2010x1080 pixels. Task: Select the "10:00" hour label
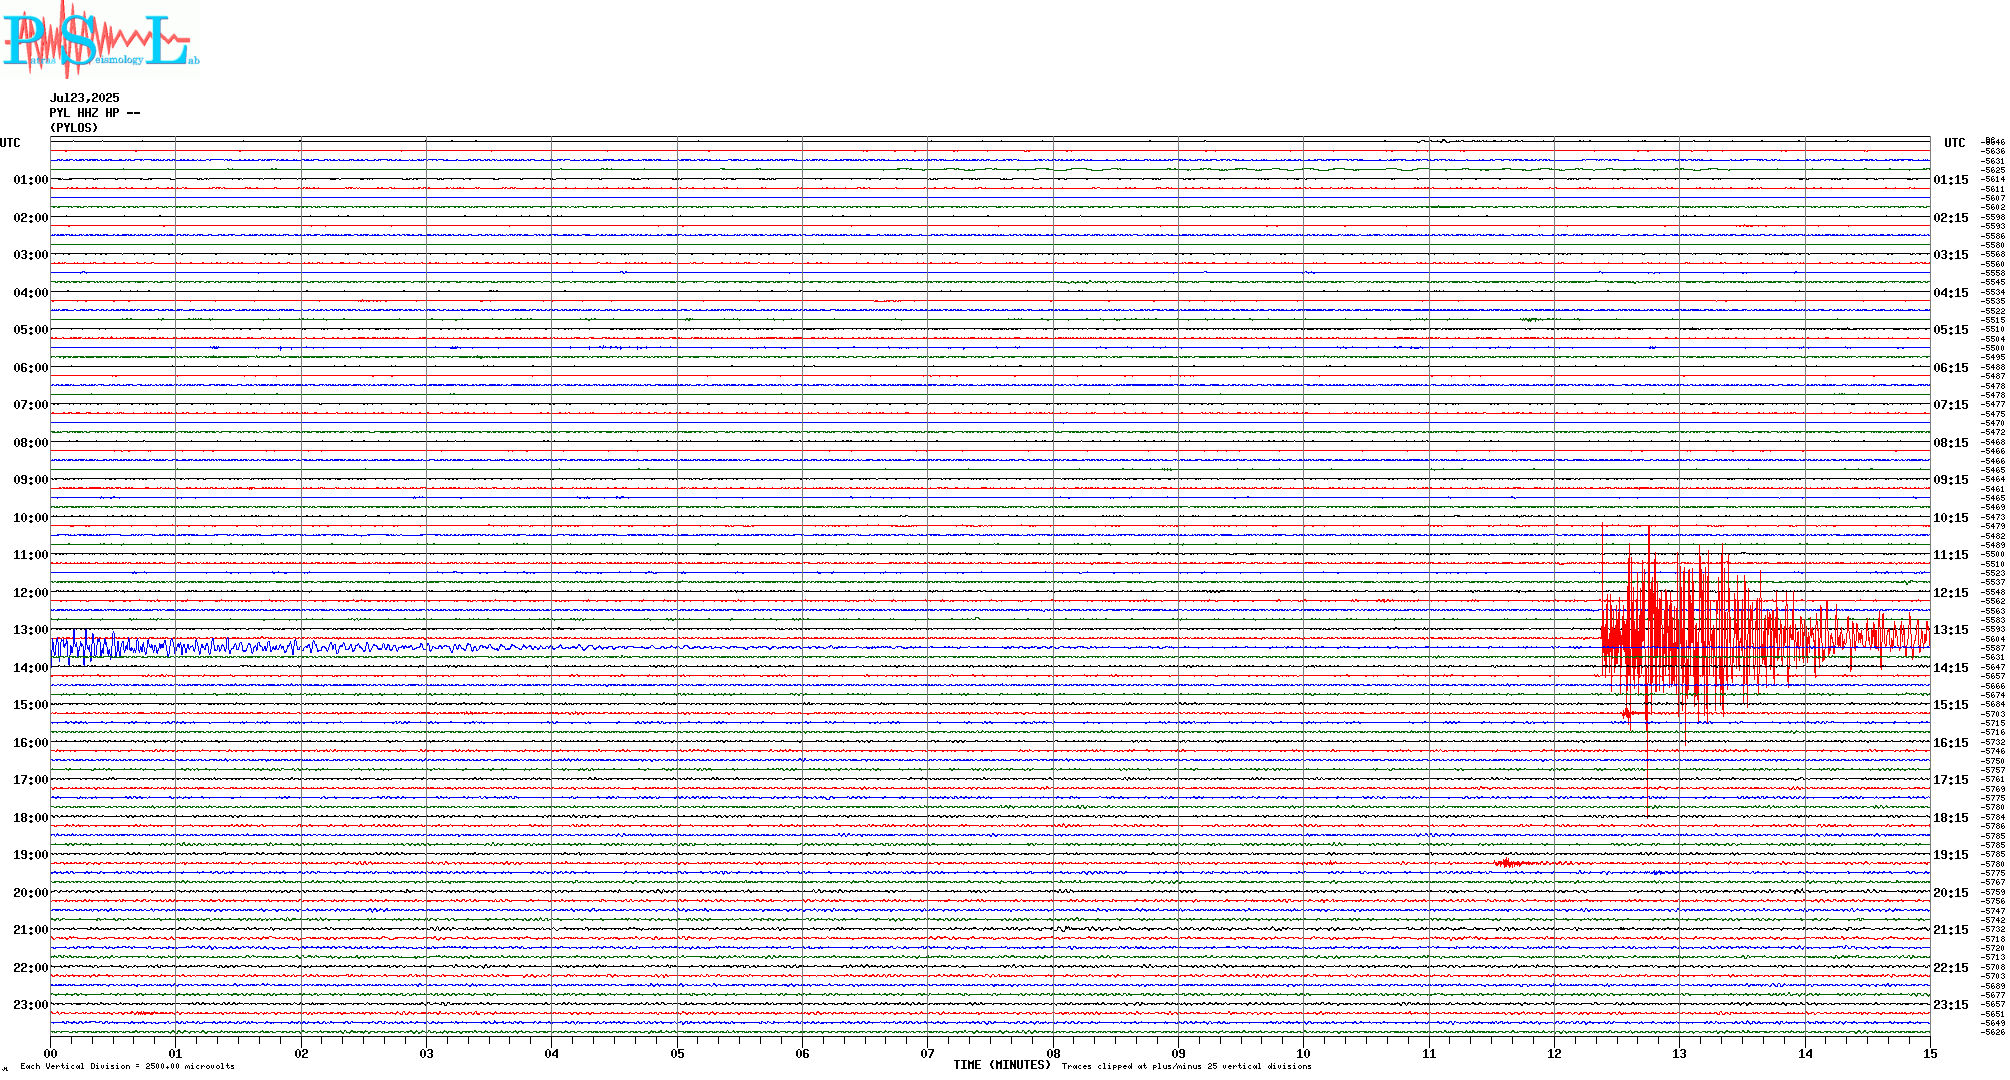(x=31, y=518)
